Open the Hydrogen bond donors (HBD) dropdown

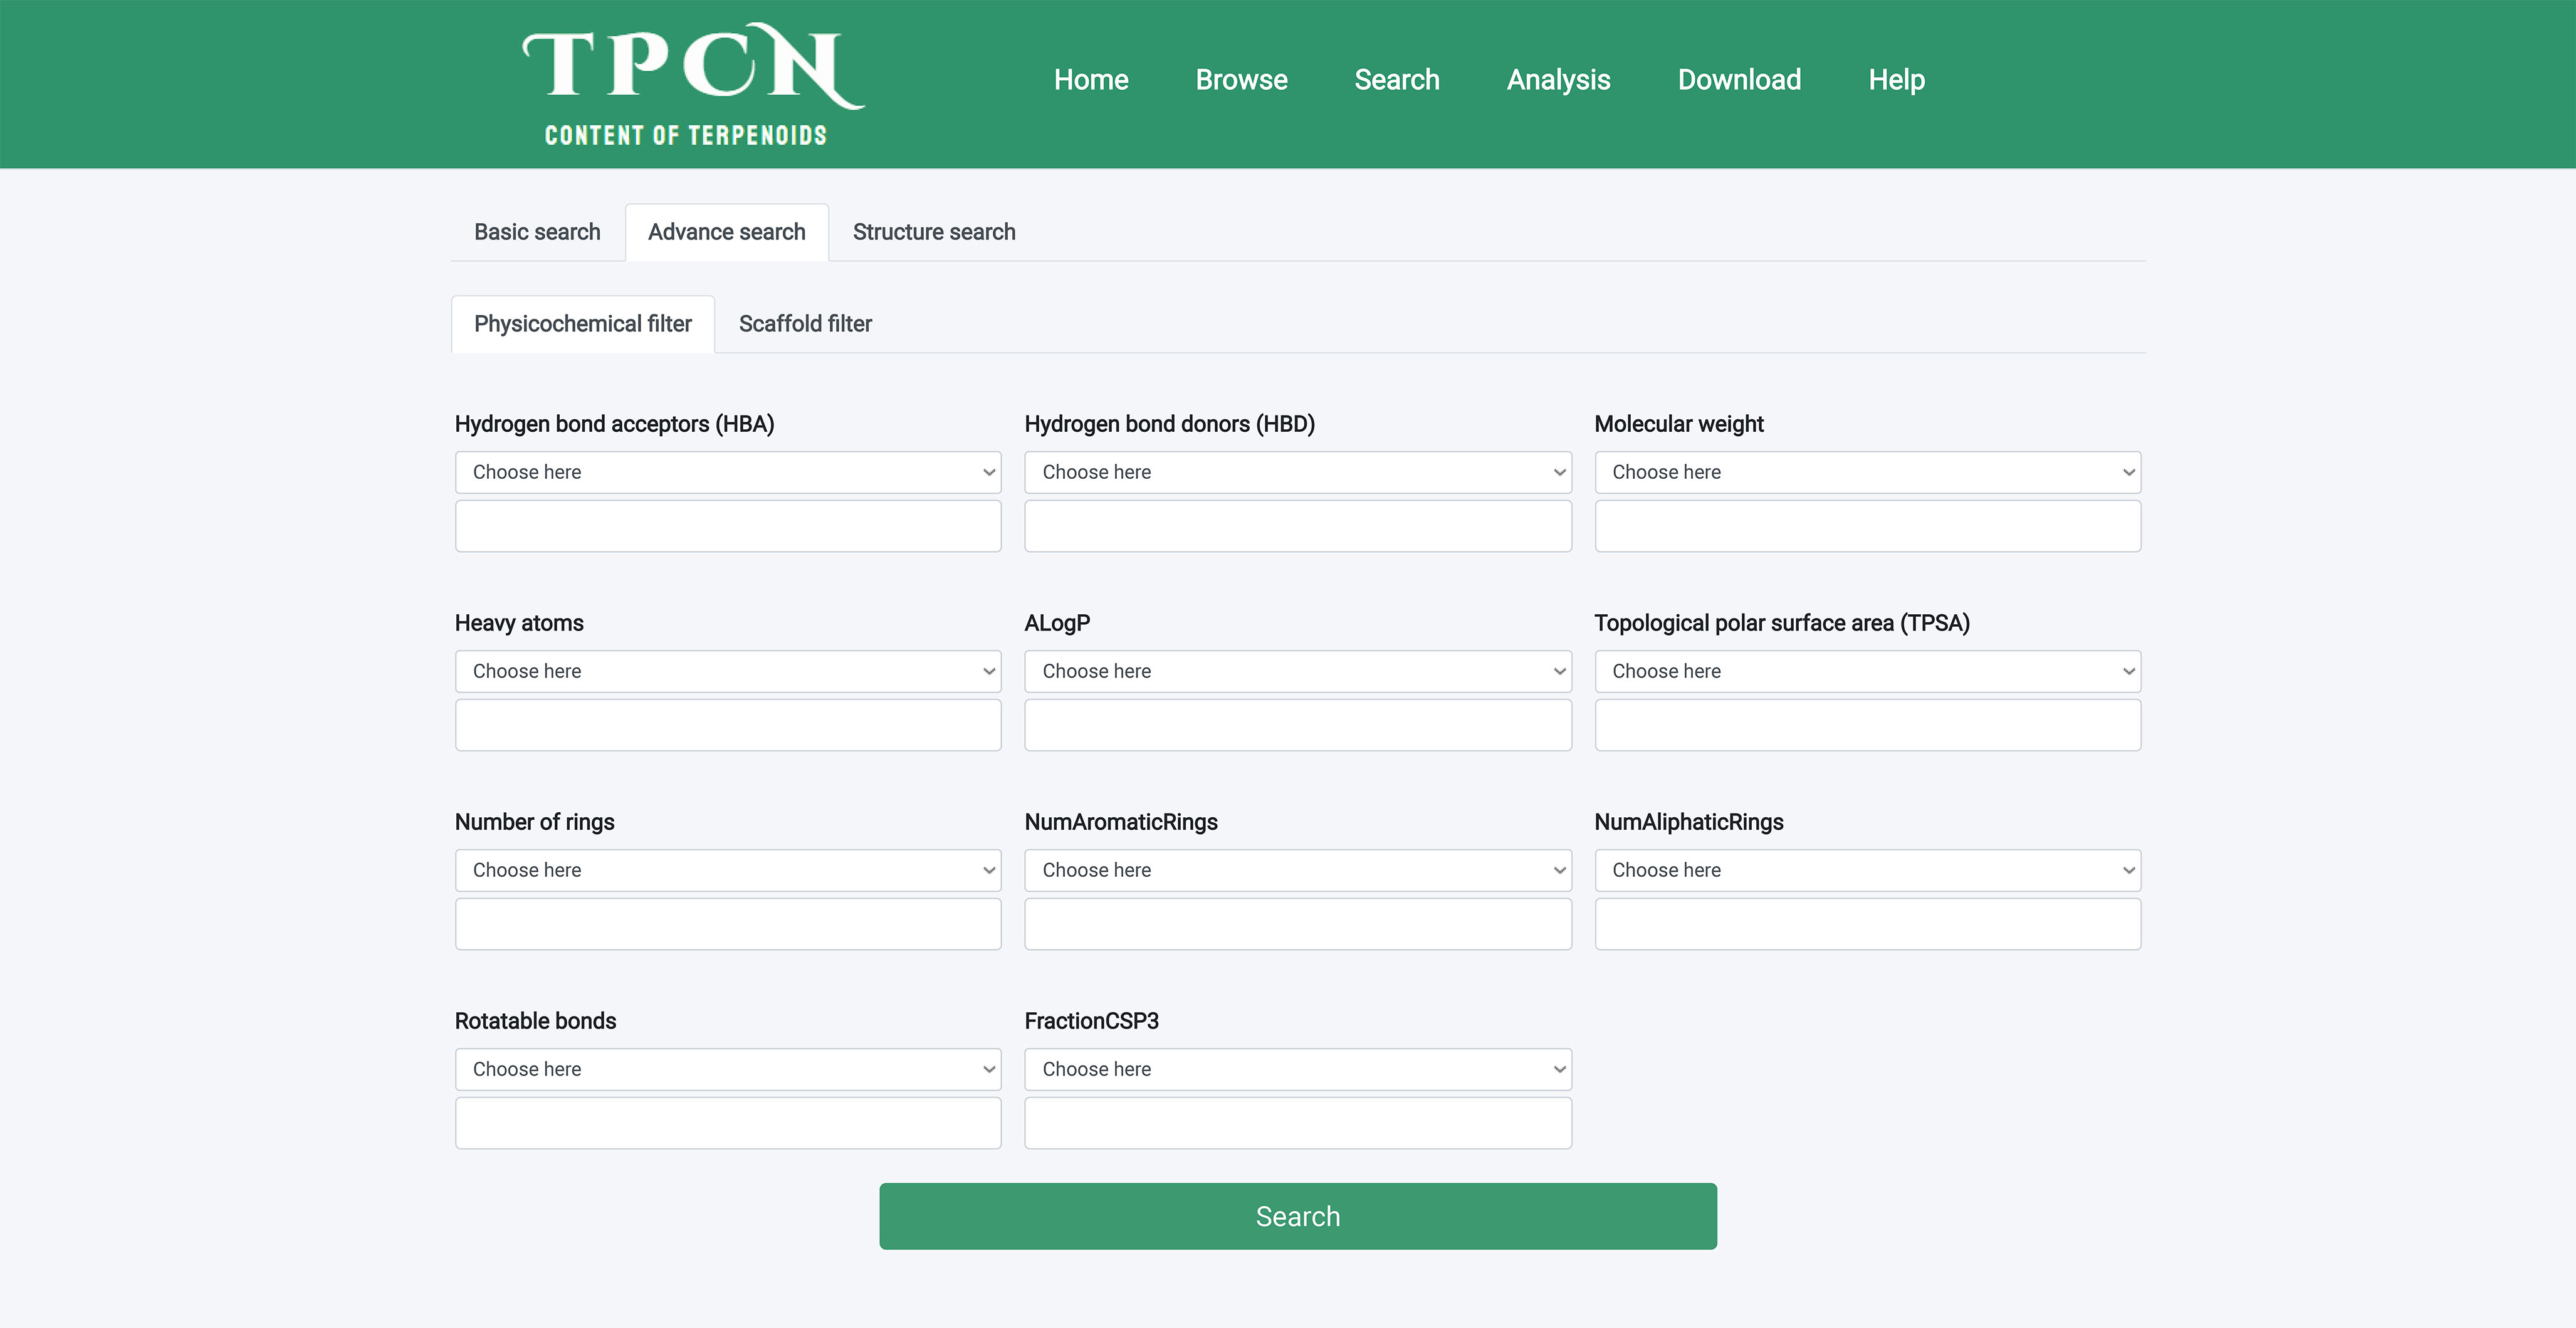[x=1298, y=472]
